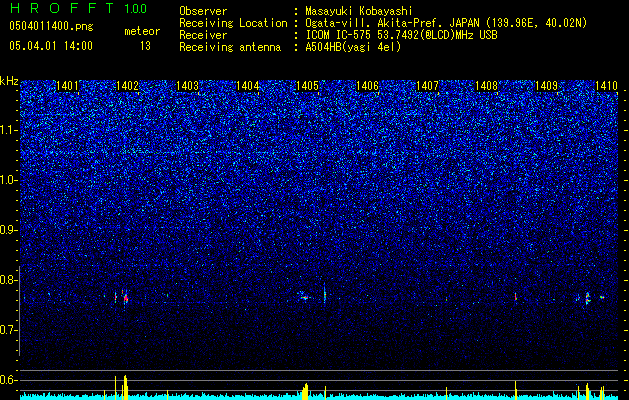Click the meteor echo just after 1402

[125, 298]
